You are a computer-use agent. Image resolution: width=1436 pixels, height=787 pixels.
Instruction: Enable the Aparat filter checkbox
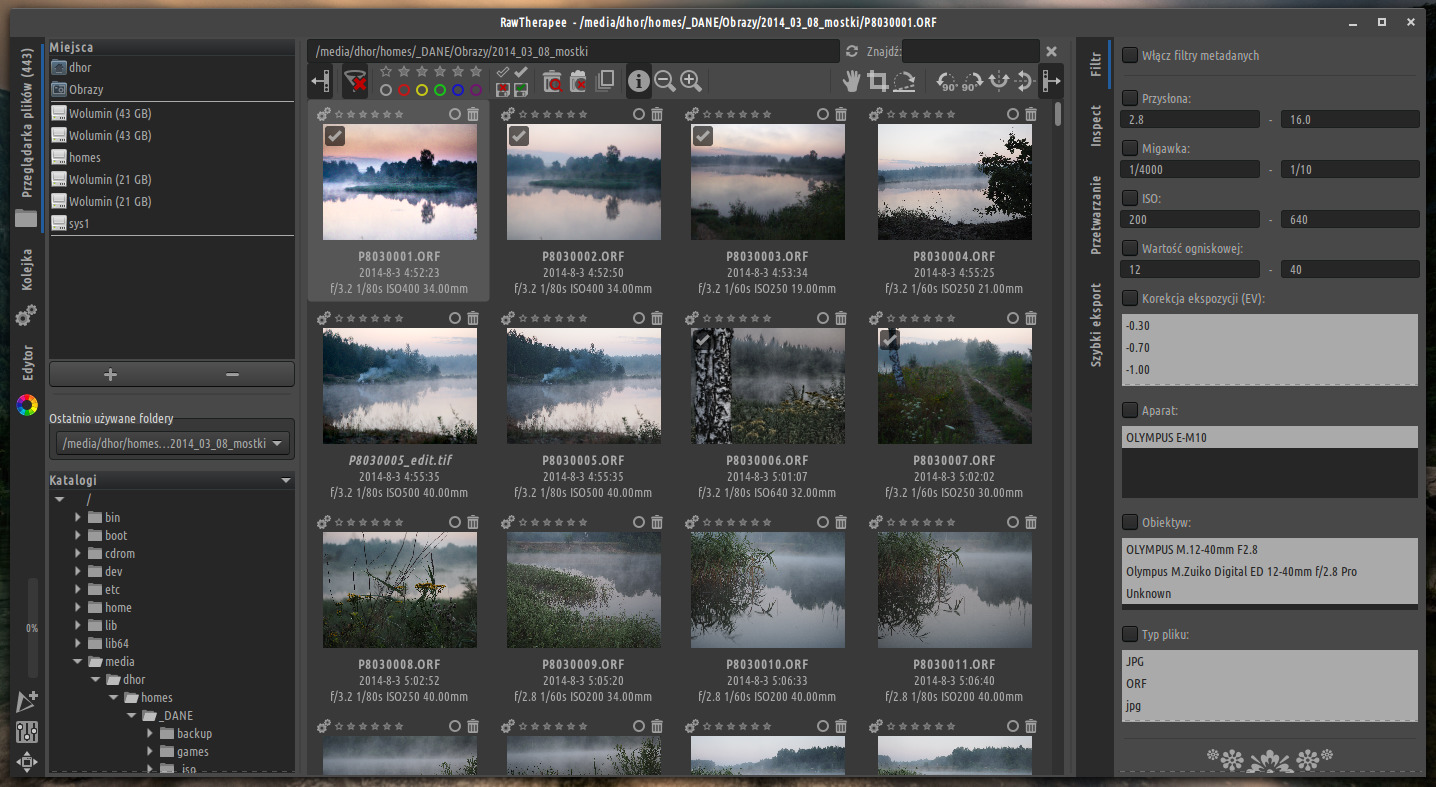pos(1130,410)
